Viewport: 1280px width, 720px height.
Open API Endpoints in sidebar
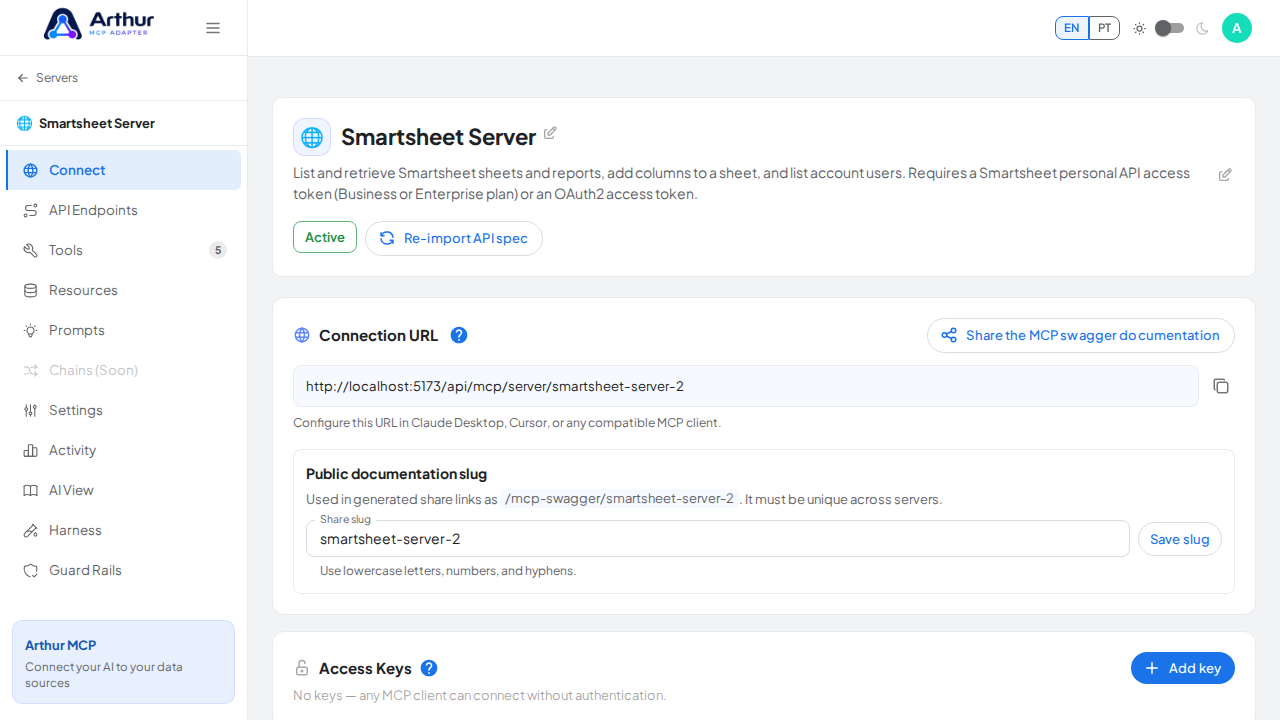pyautogui.click(x=123, y=210)
